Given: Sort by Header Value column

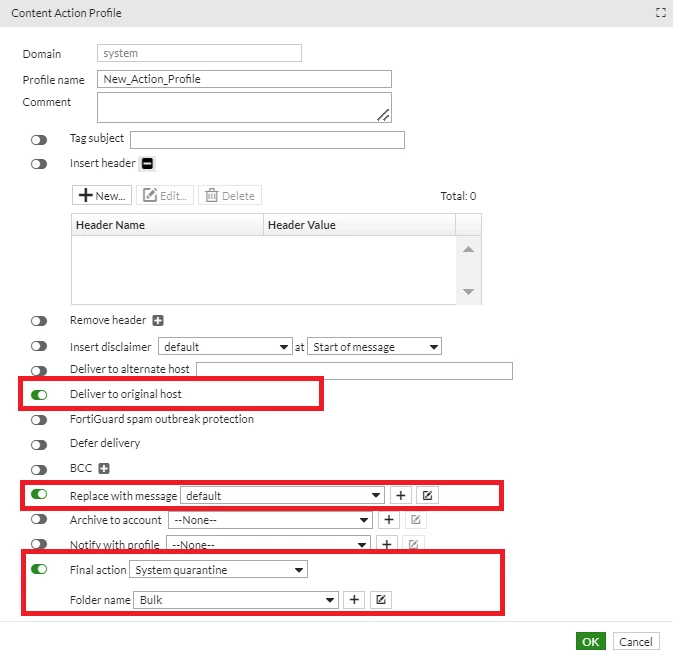Looking at the screenshot, I should click(359, 224).
